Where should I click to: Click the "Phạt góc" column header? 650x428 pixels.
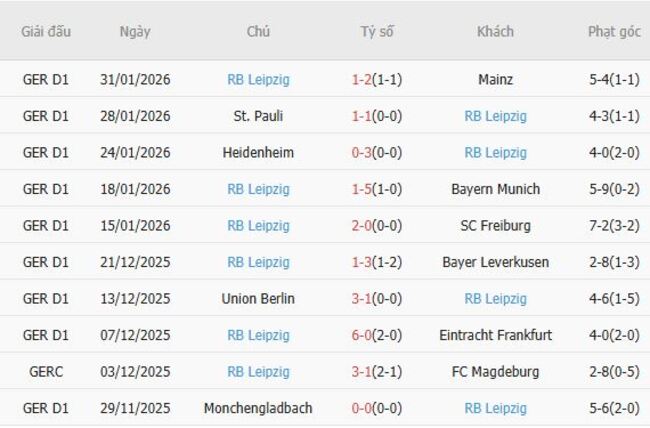(x=614, y=32)
